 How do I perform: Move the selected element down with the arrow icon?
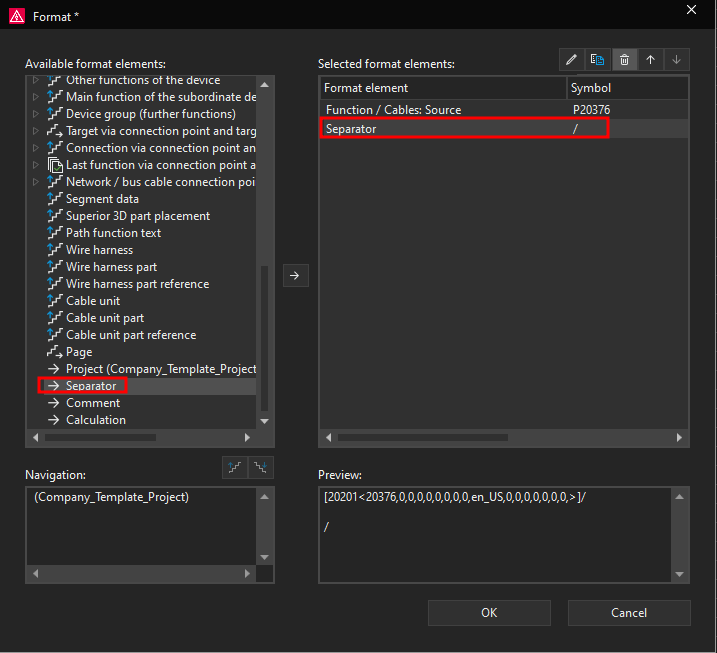click(x=676, y=60)
